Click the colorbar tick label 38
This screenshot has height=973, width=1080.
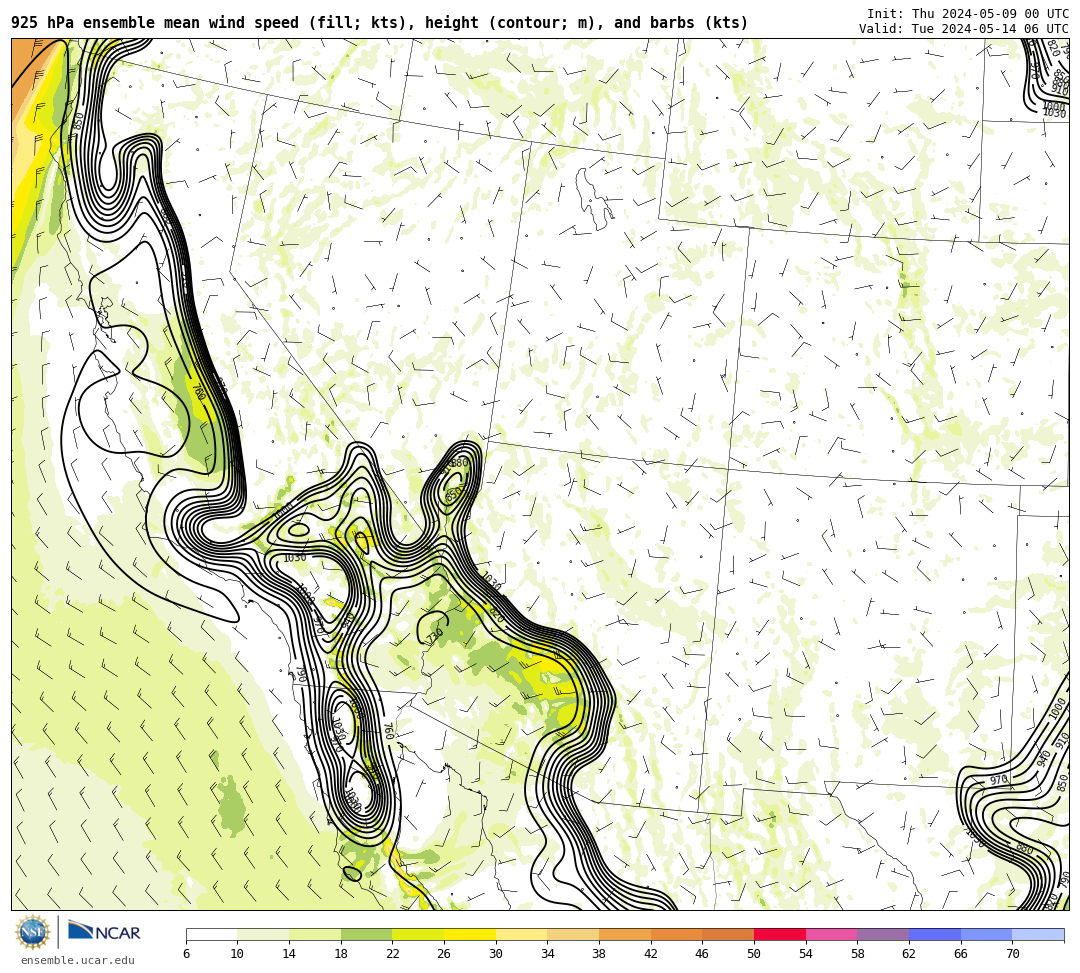(599, 954)
